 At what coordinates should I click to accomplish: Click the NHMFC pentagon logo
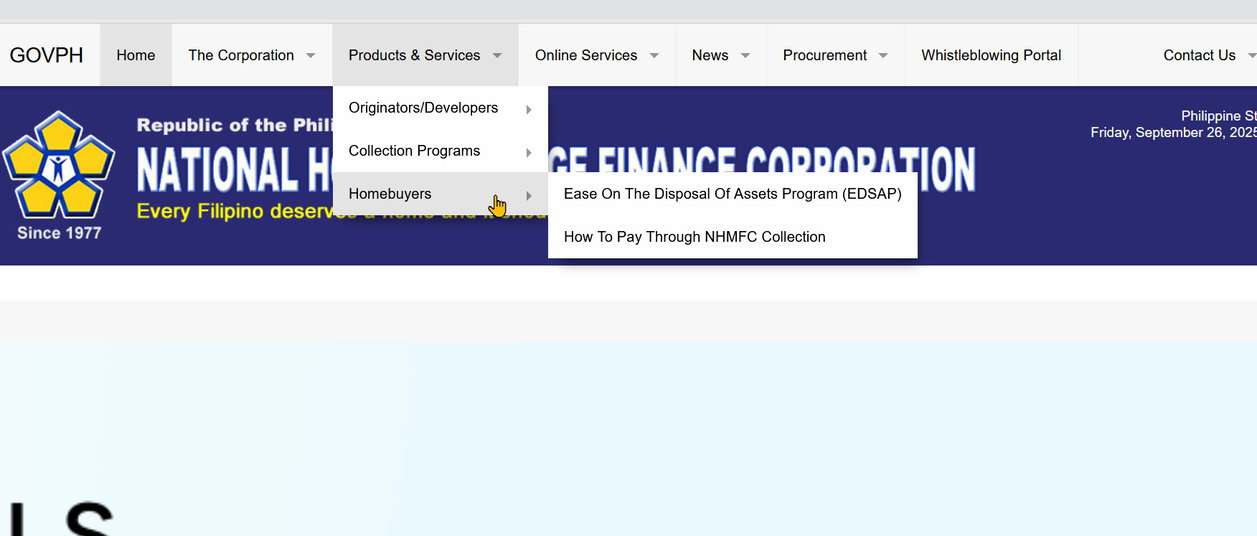click(59, 167)
